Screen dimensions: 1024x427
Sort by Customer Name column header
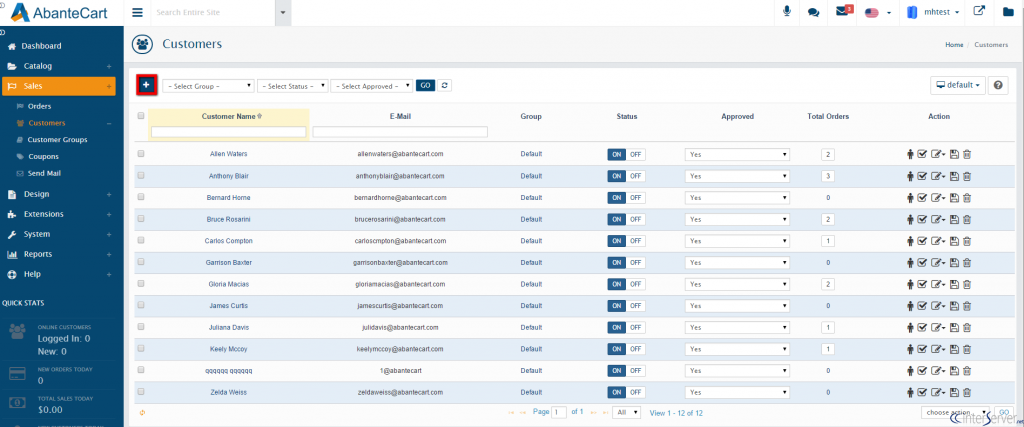pos(229,116)
